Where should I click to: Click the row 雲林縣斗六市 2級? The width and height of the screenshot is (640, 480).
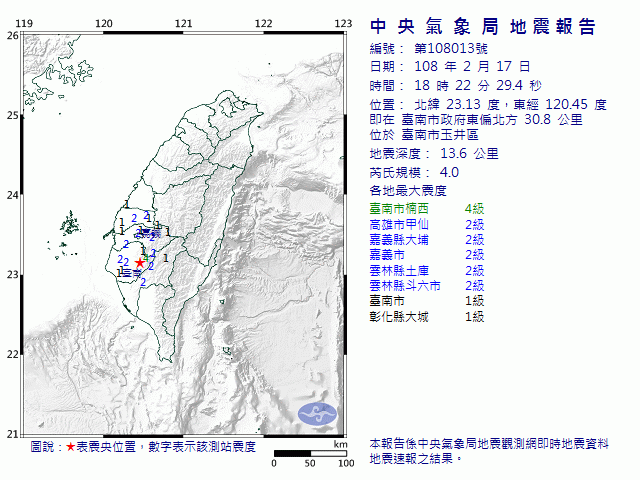(x=427, y=286)
